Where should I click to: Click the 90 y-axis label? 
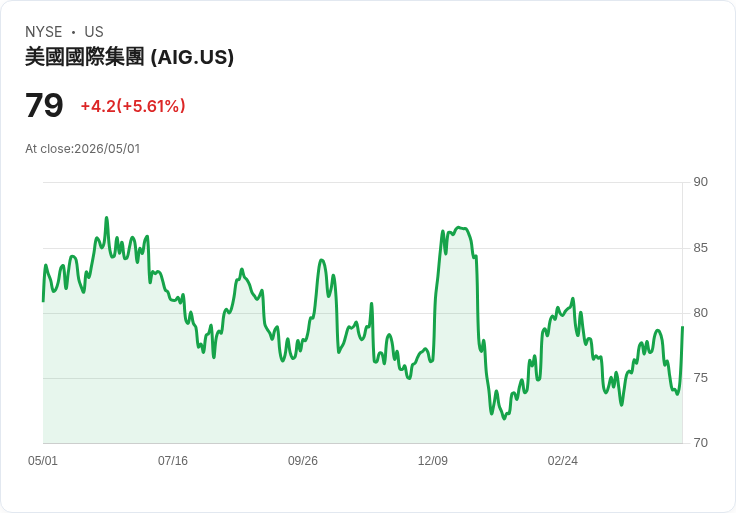coord(700,182)
